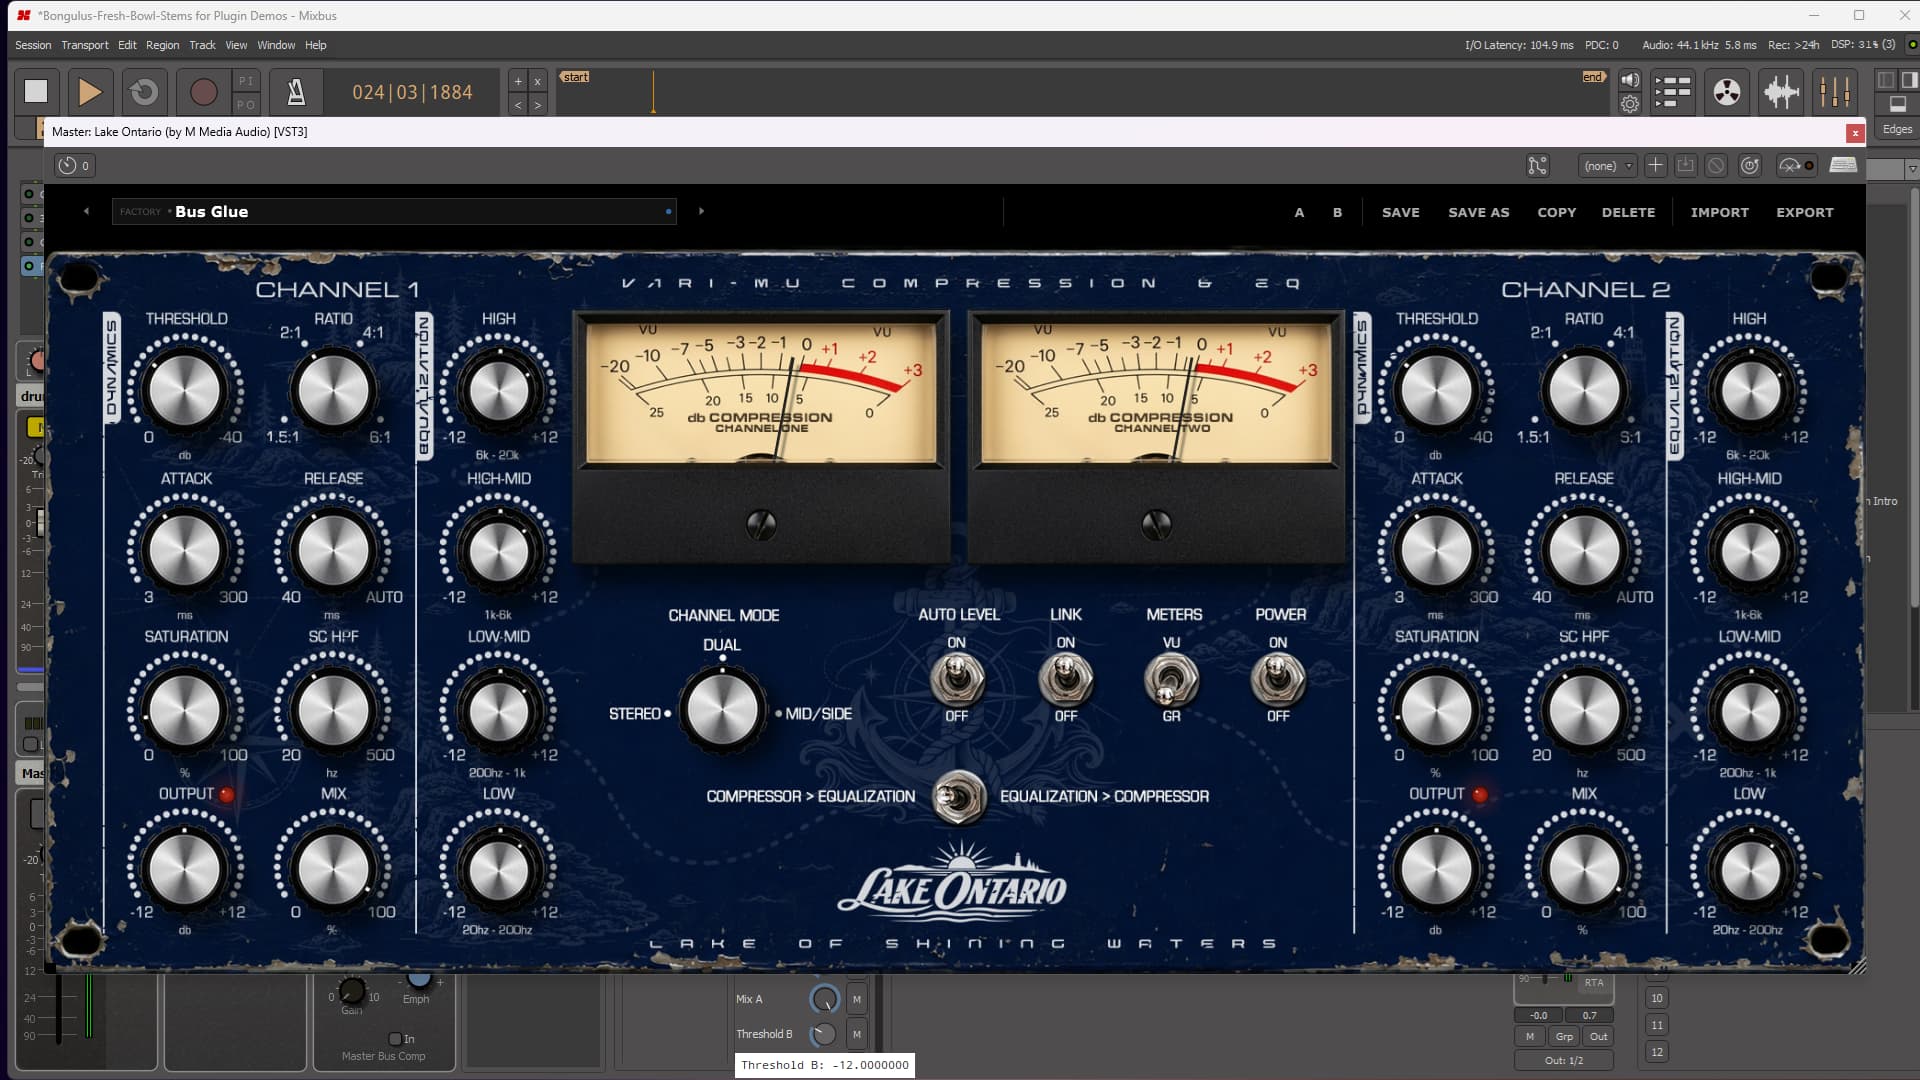Toggle loop playback button

pyautogui.click(x=144, y=92)
